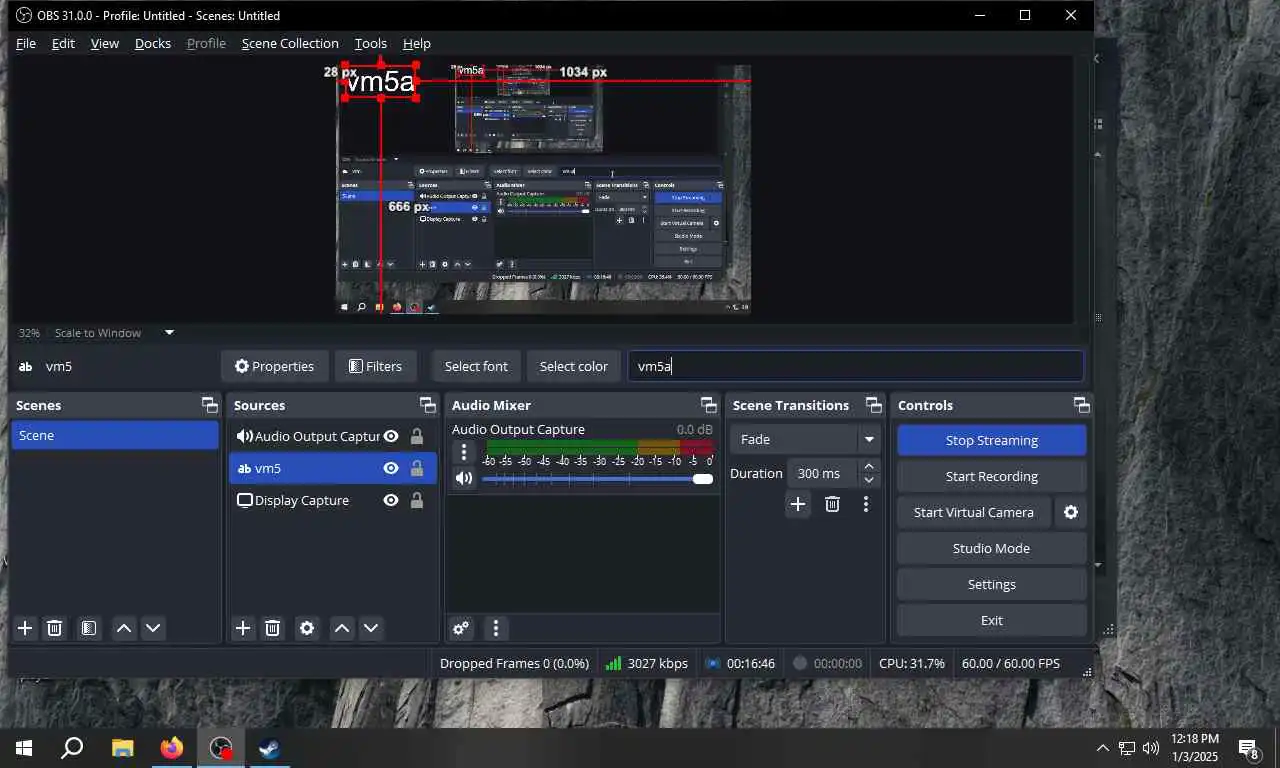Pop out the Scene Transitions dock
The height and width of the screenshot is (768, 1280).
pyautogui.click(x=874, y=405)
